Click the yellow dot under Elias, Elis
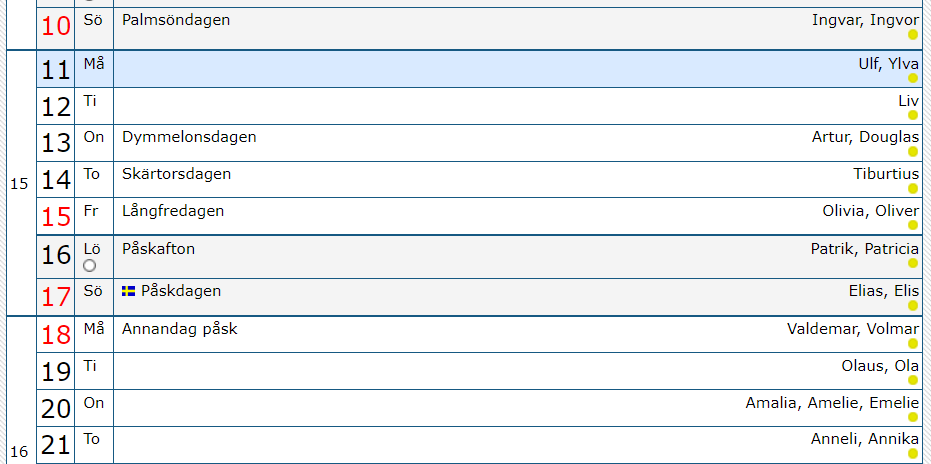Viewport: 931px width, 464px height. point(913,305)
